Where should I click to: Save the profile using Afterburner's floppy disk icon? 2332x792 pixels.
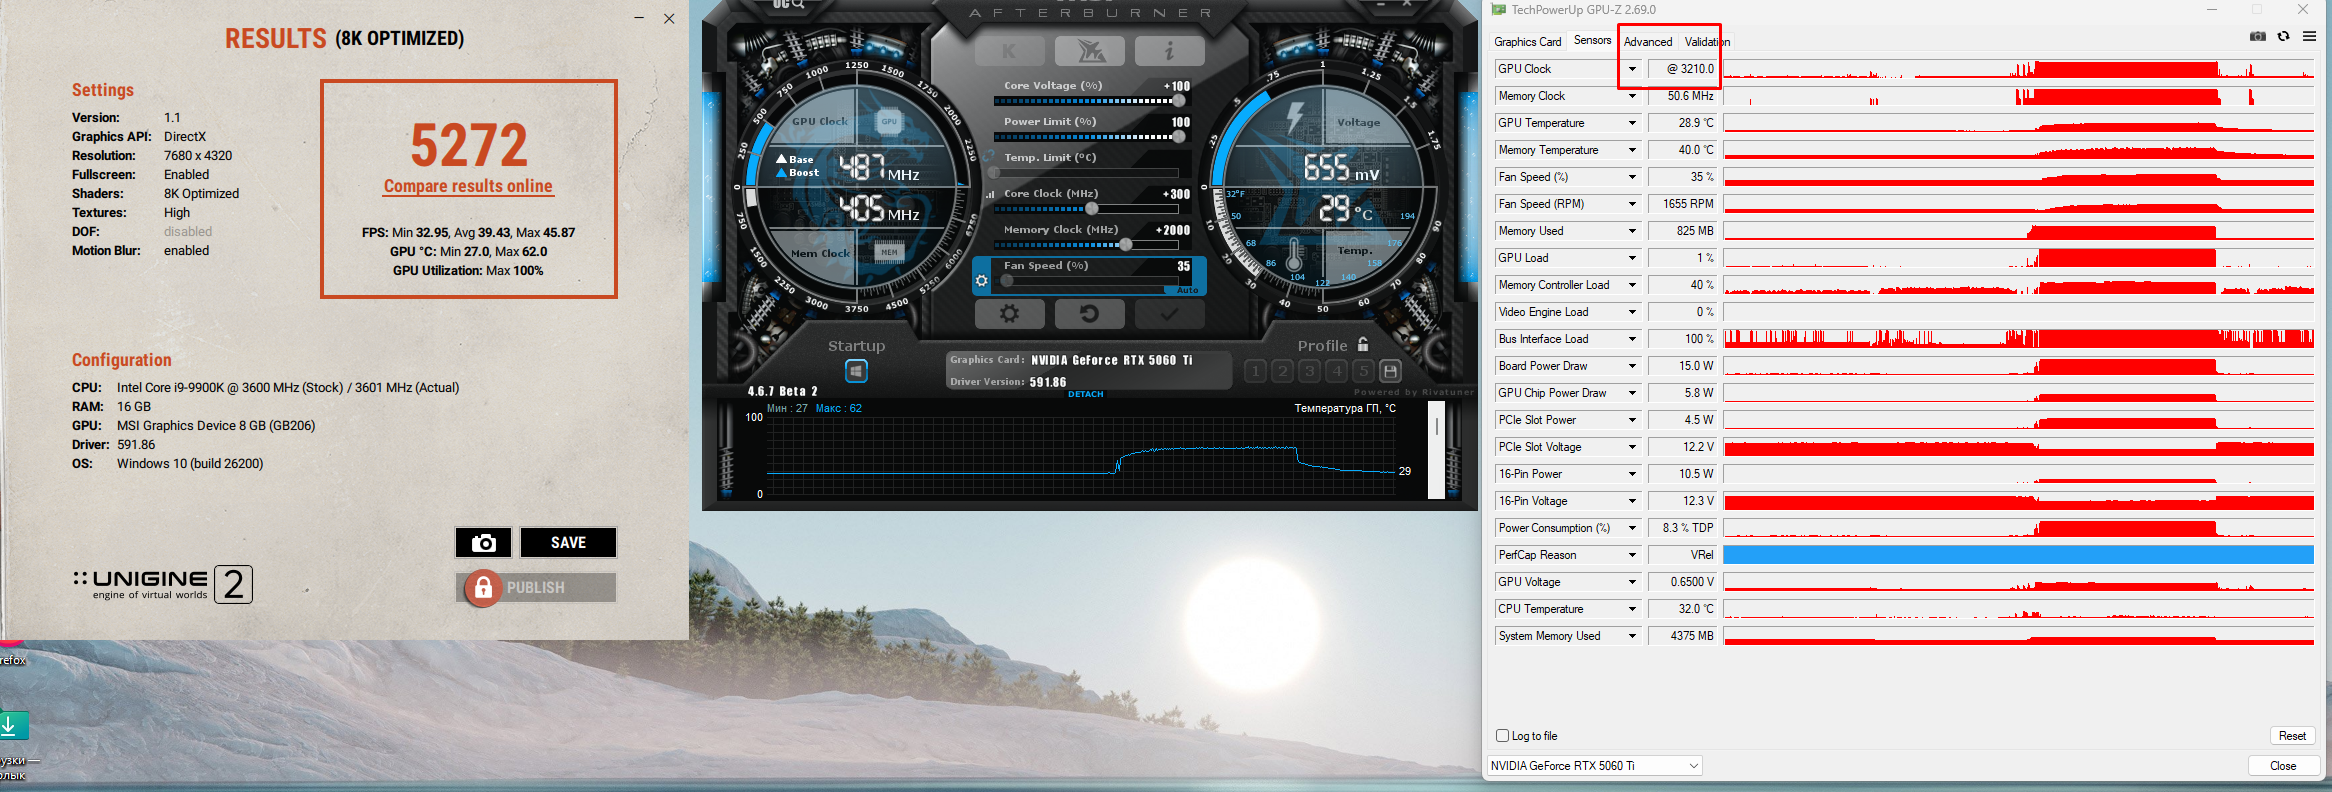(1390, 371)
